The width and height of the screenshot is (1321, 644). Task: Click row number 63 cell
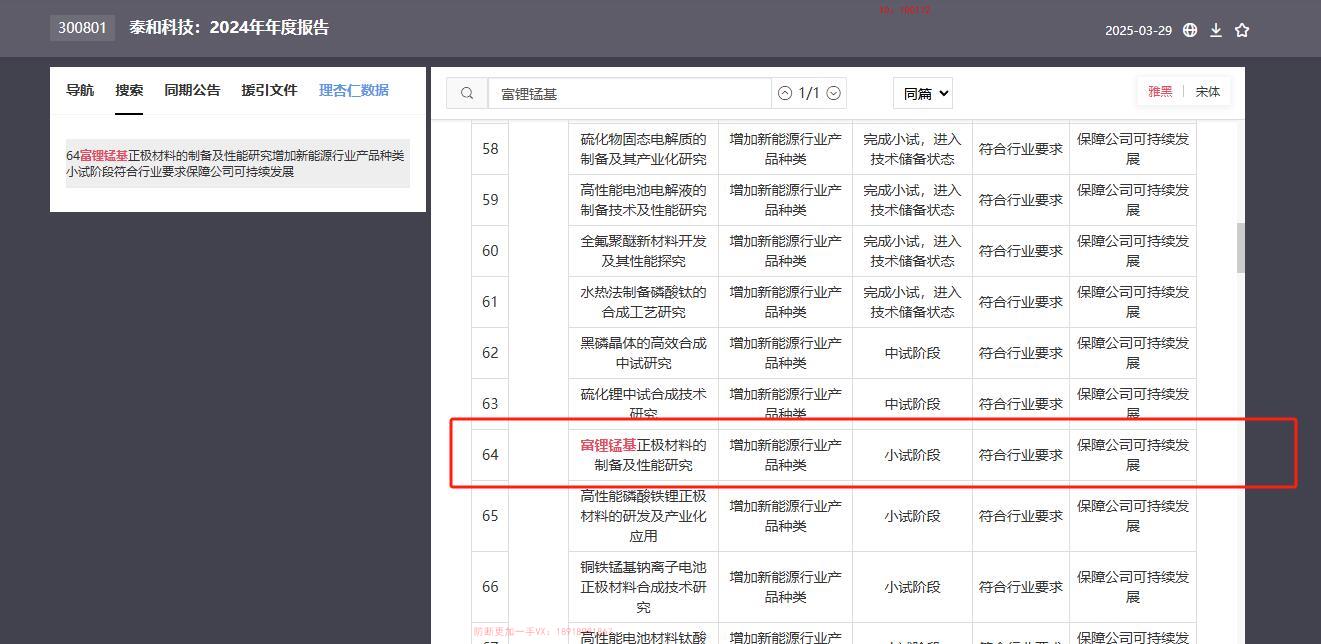[x=490, y=403]
